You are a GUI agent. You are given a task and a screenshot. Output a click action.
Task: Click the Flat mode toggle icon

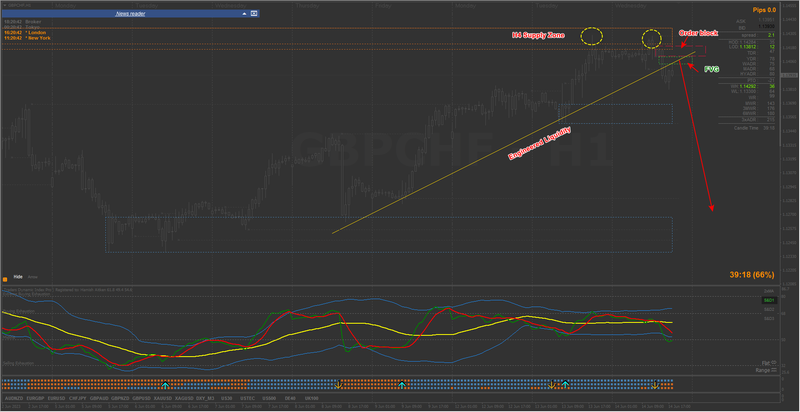(x=773, y=363)
